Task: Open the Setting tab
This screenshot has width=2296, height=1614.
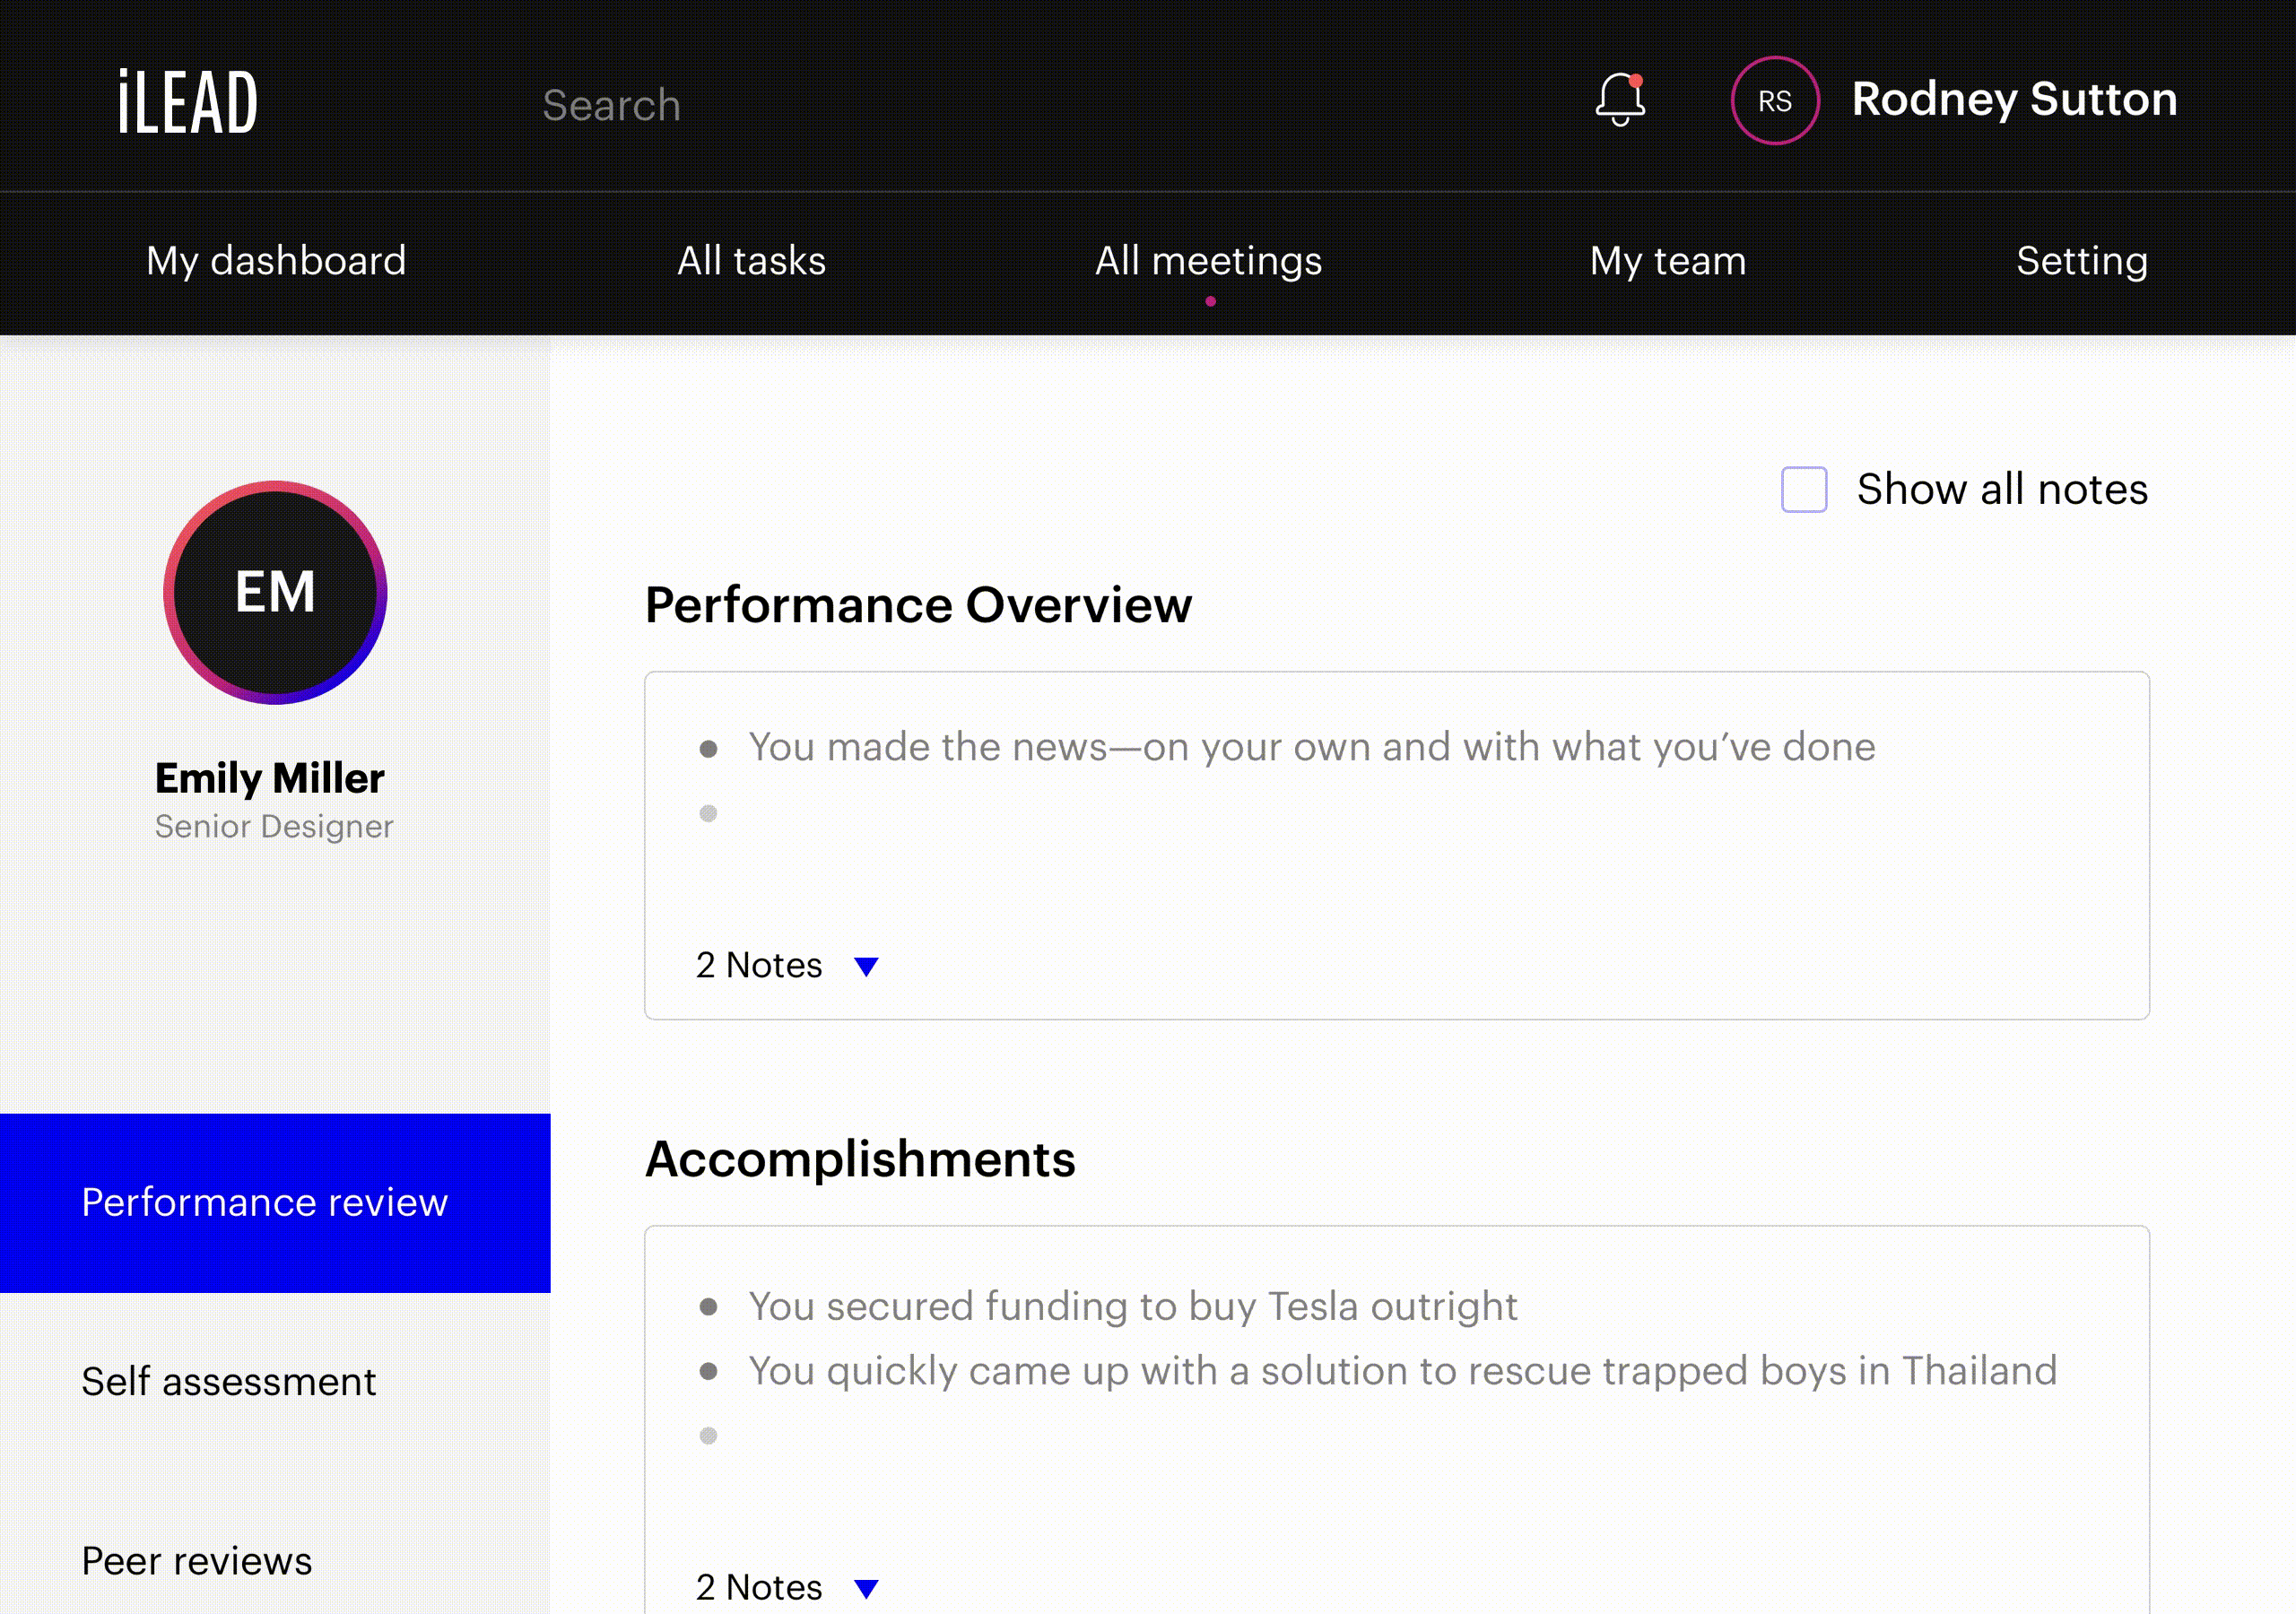Action: (2081, 261)
